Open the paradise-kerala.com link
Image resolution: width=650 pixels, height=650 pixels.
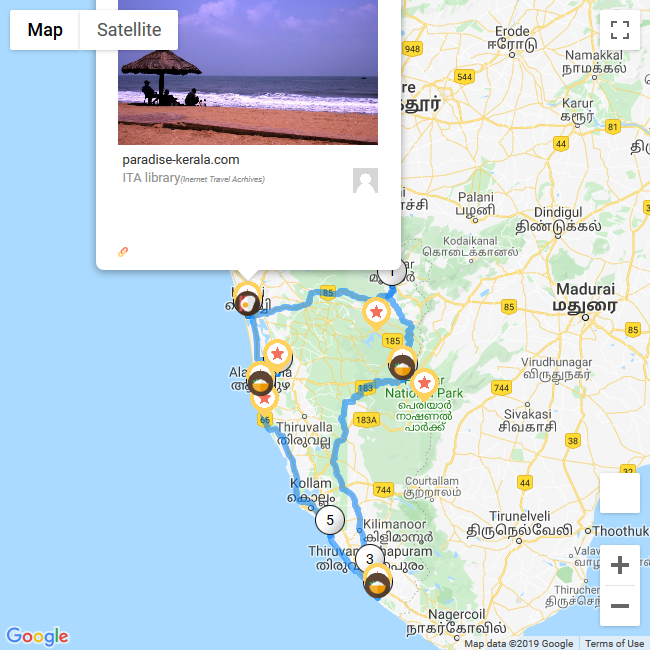[x=181, y=160]
